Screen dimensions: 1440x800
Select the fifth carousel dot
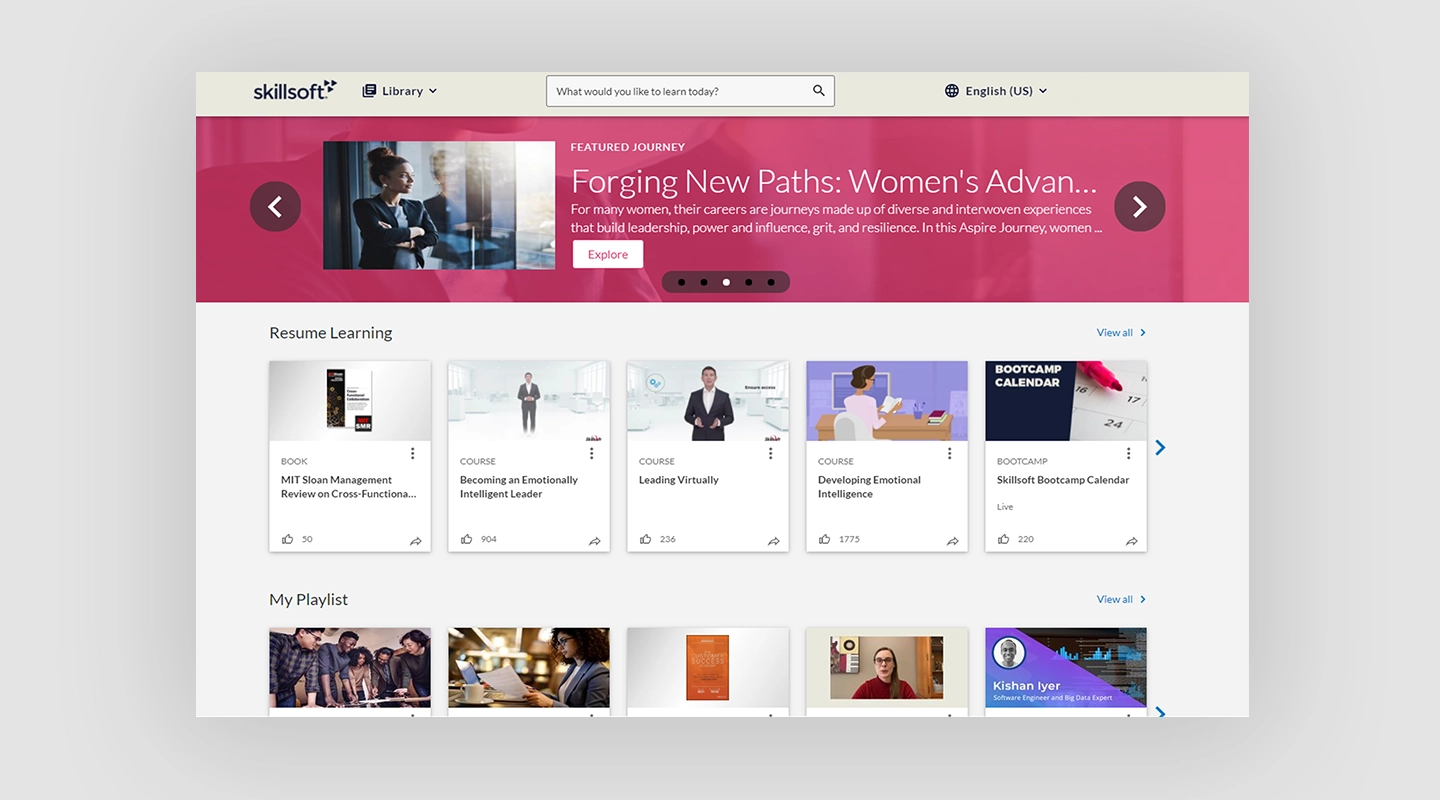click(x=771, y=282)
